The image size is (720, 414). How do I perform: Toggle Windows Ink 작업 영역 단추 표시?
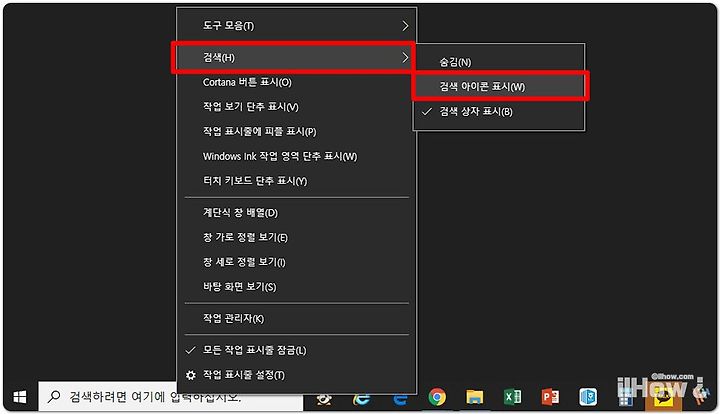297,157
